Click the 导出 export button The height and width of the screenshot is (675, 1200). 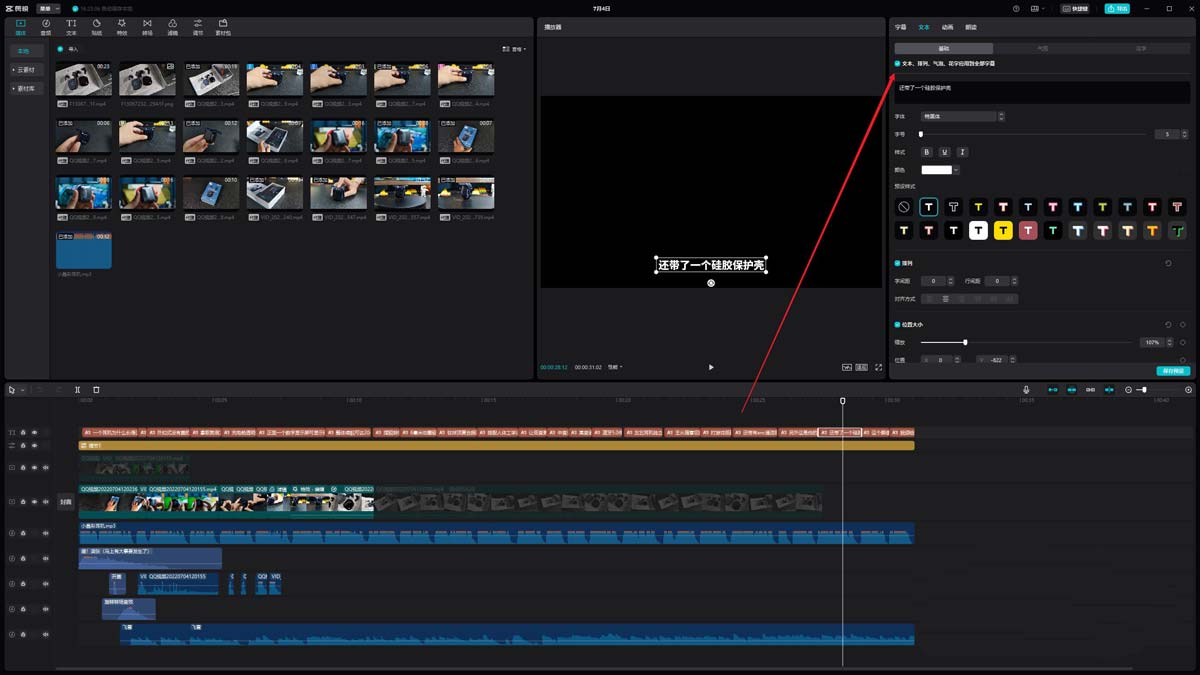point(1117,8)
